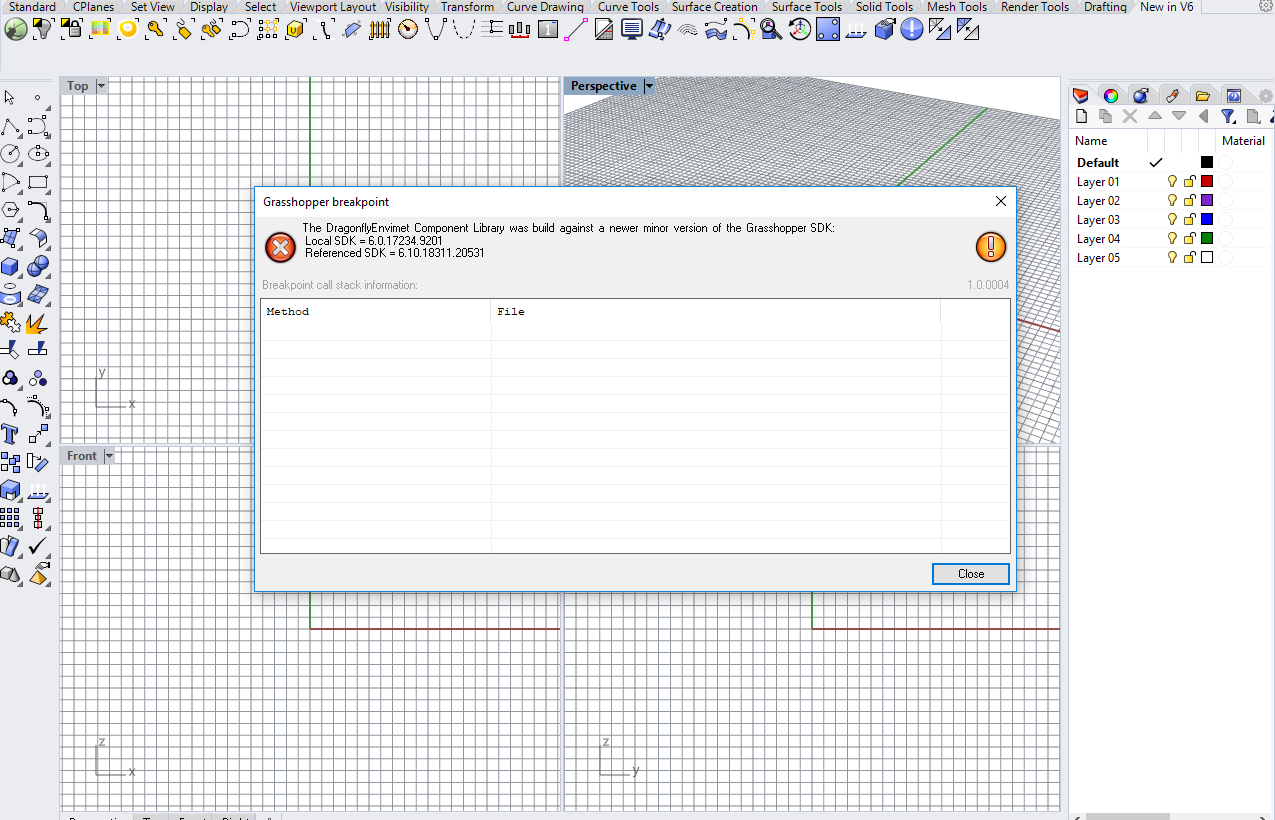Screen dimensions: 1275x820
Task: Click the layer filter funnel icon
Action: coord(1228,117)
